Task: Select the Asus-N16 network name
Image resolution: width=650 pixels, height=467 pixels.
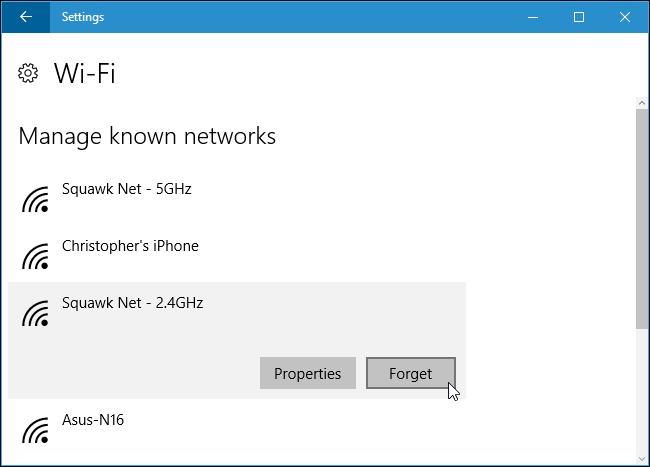Action: click(x=93, y=420)
